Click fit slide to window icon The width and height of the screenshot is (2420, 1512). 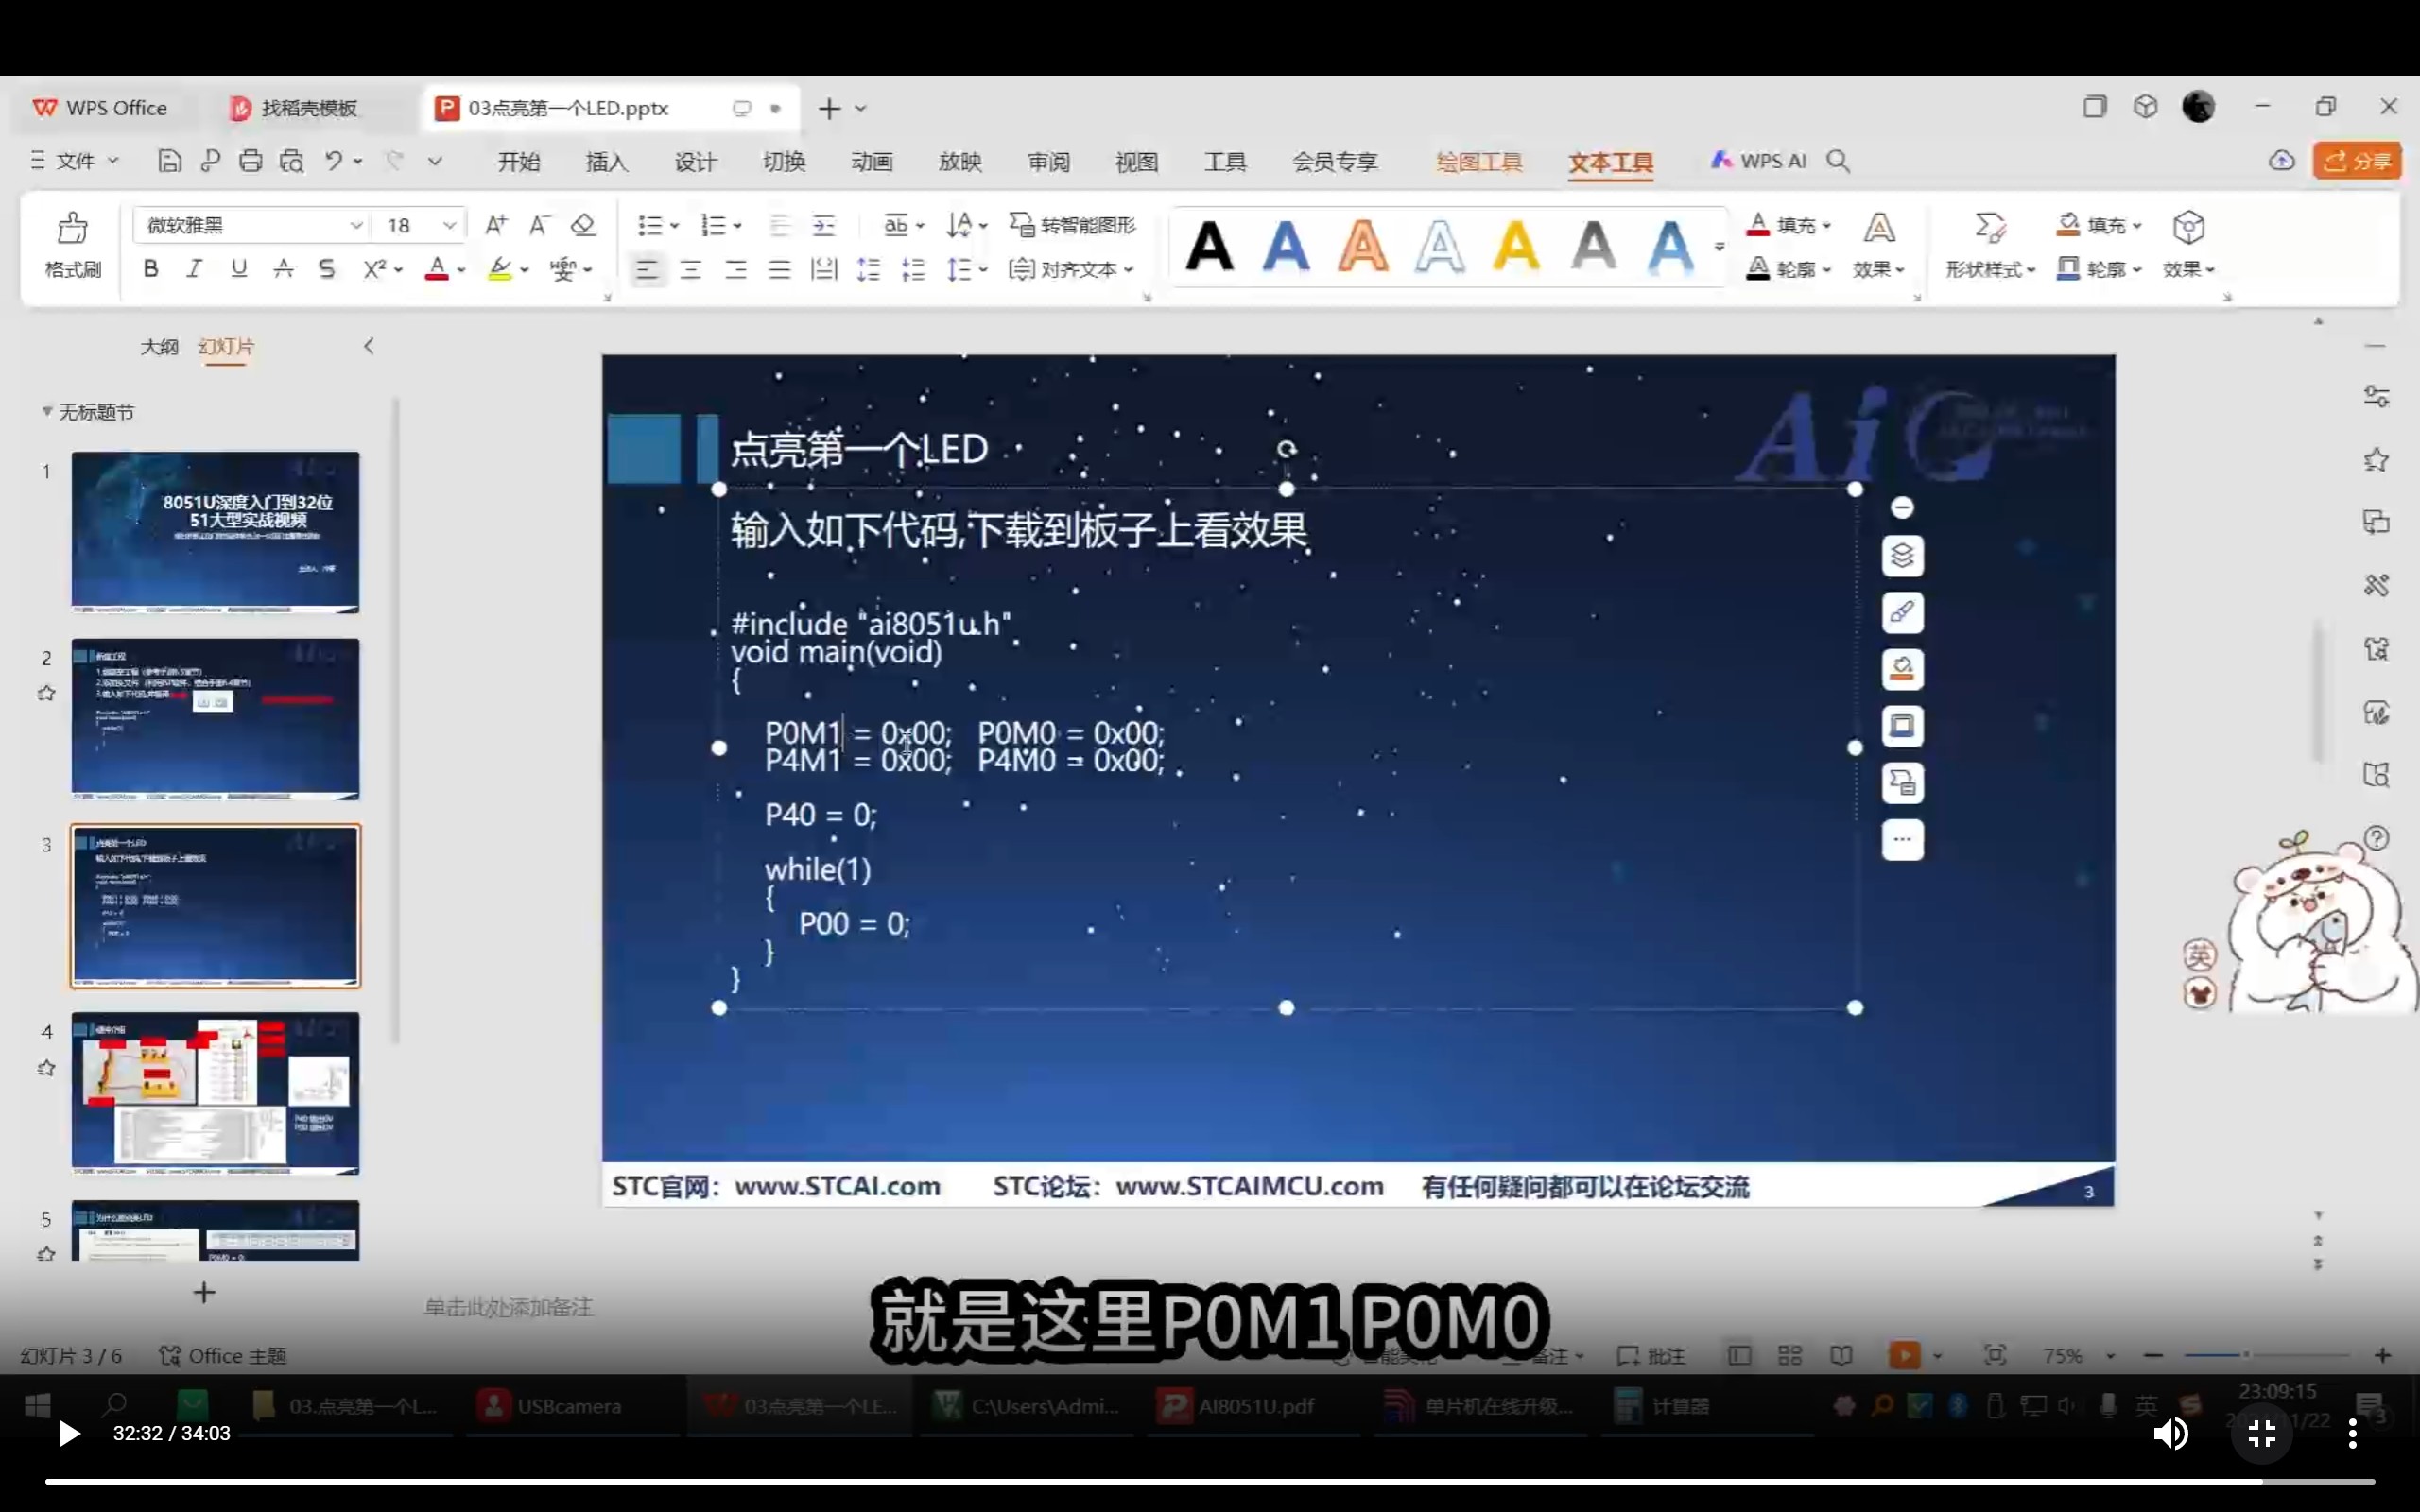click(1995, 1356)
